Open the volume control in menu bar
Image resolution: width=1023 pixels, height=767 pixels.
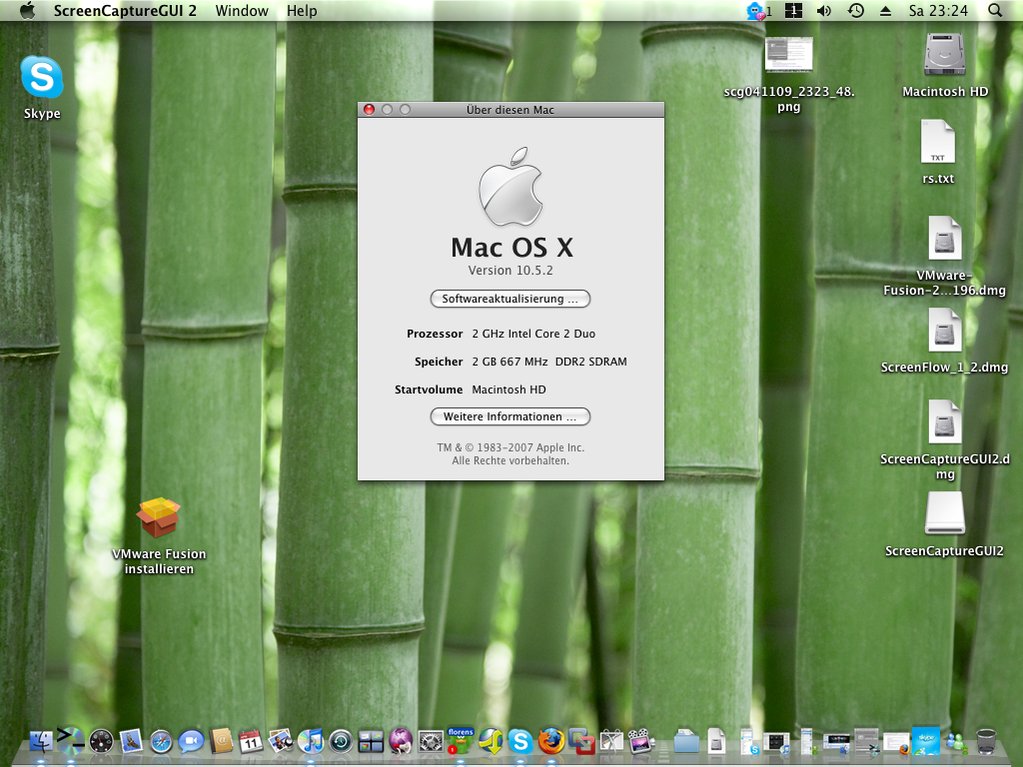click(823, 11)
